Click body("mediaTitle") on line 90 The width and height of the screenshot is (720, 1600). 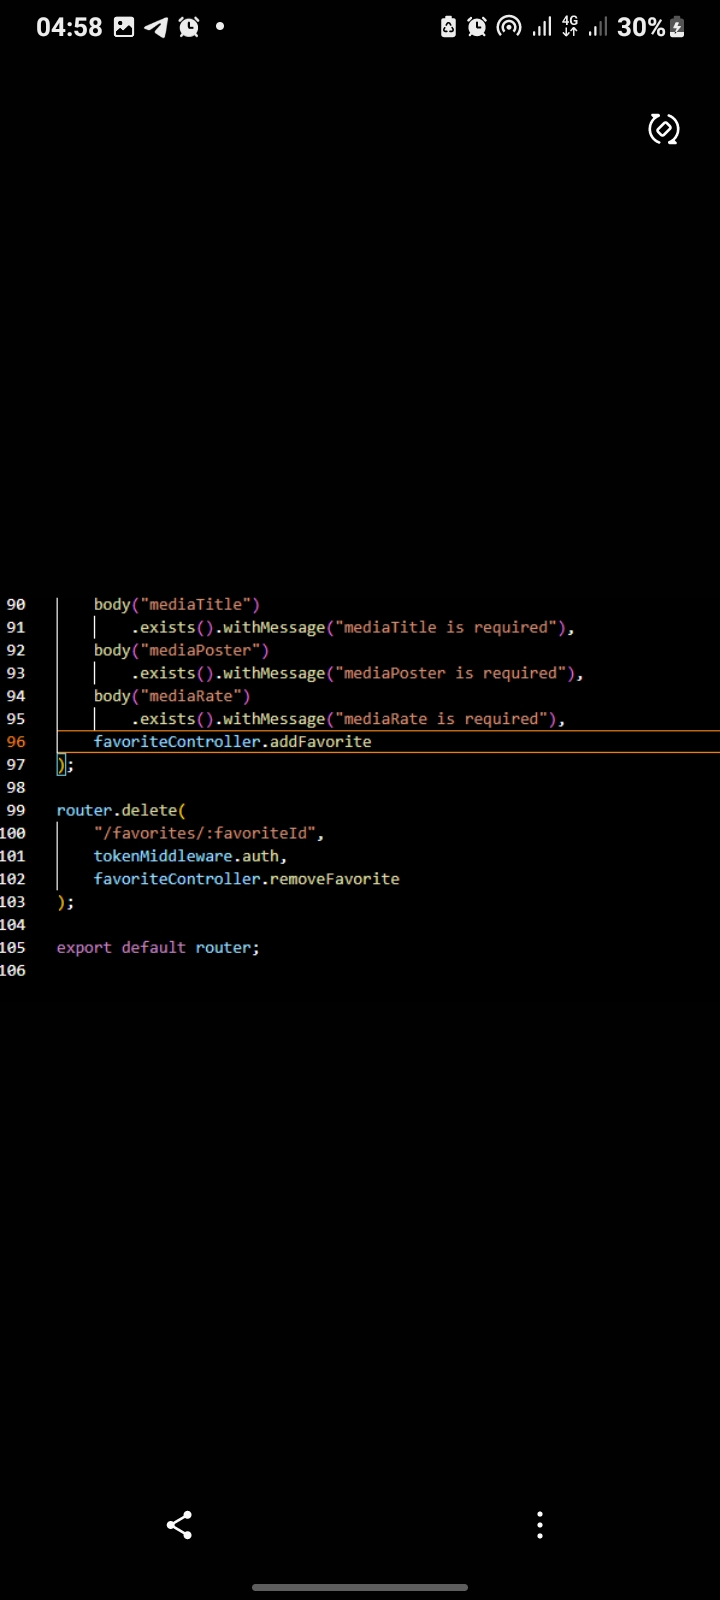point(176,604)
